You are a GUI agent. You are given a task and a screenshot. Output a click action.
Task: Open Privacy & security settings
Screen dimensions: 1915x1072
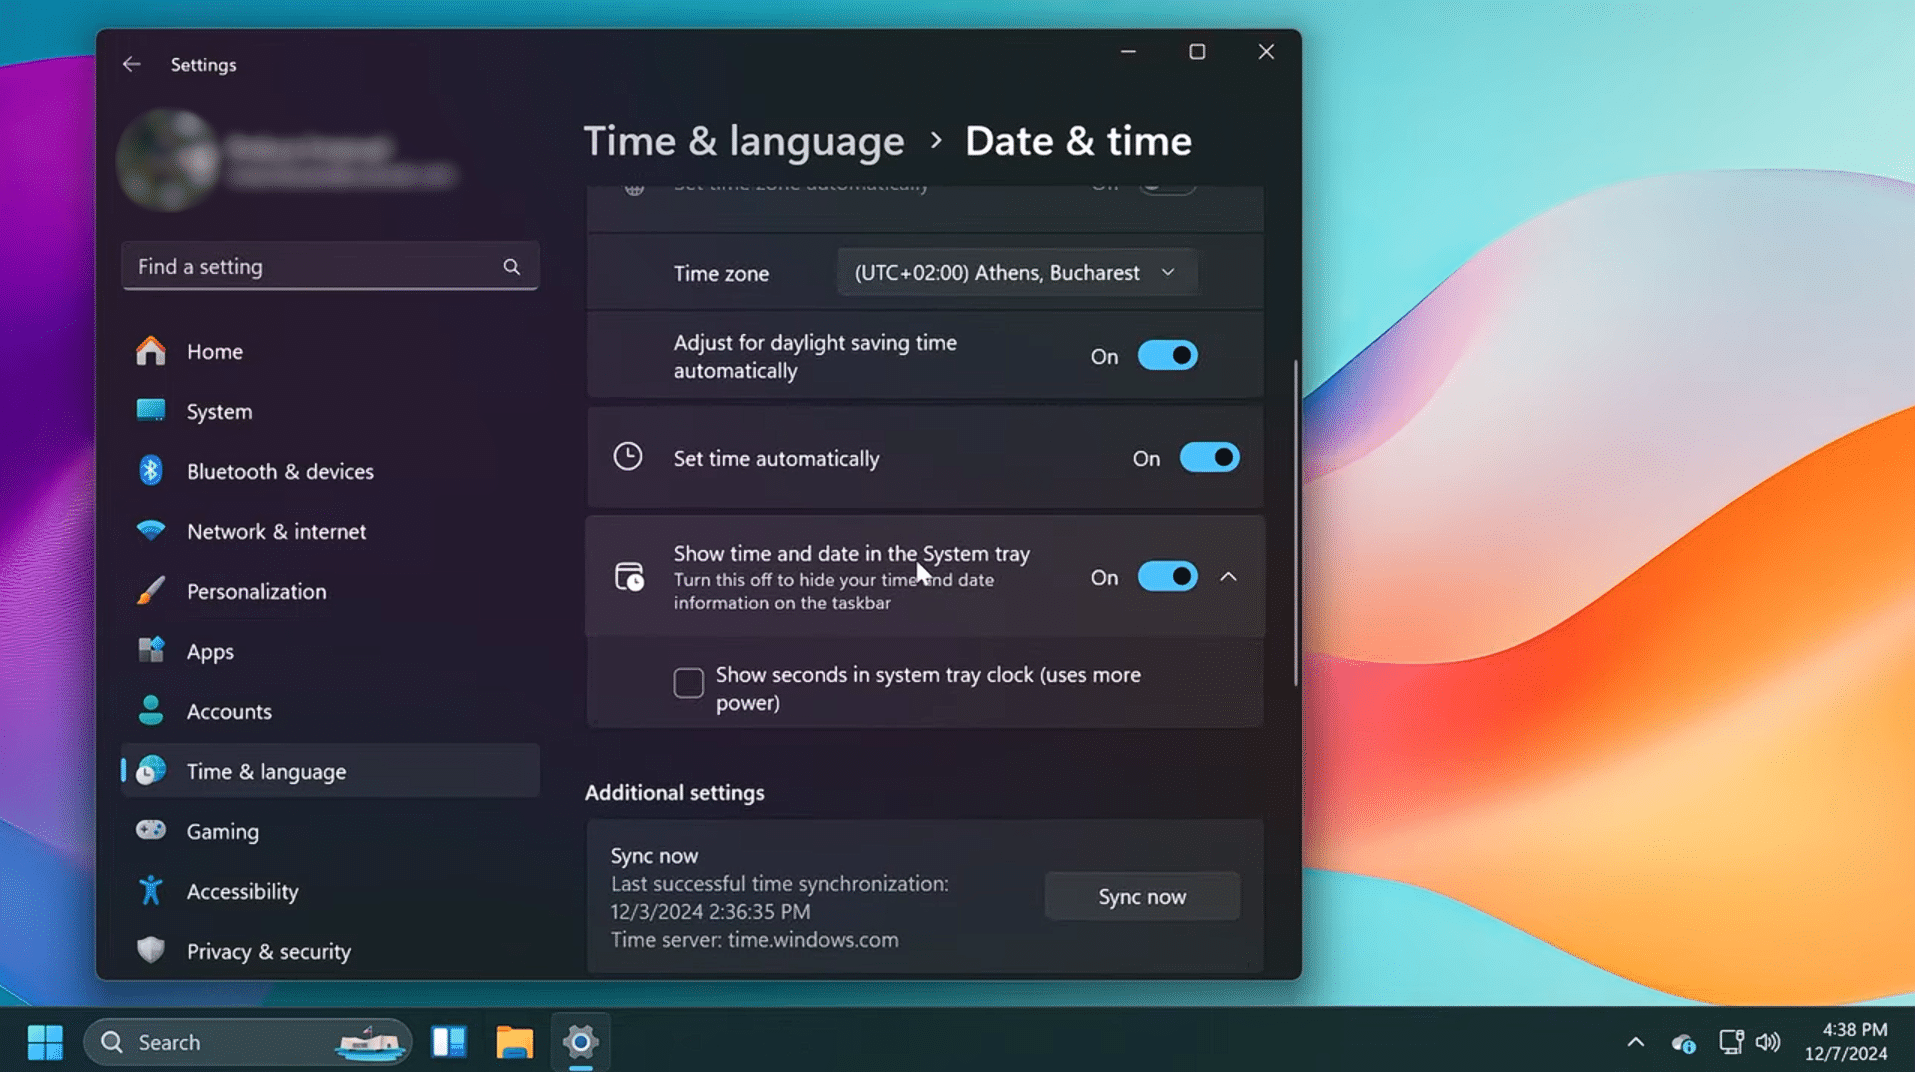pos(330,951)
